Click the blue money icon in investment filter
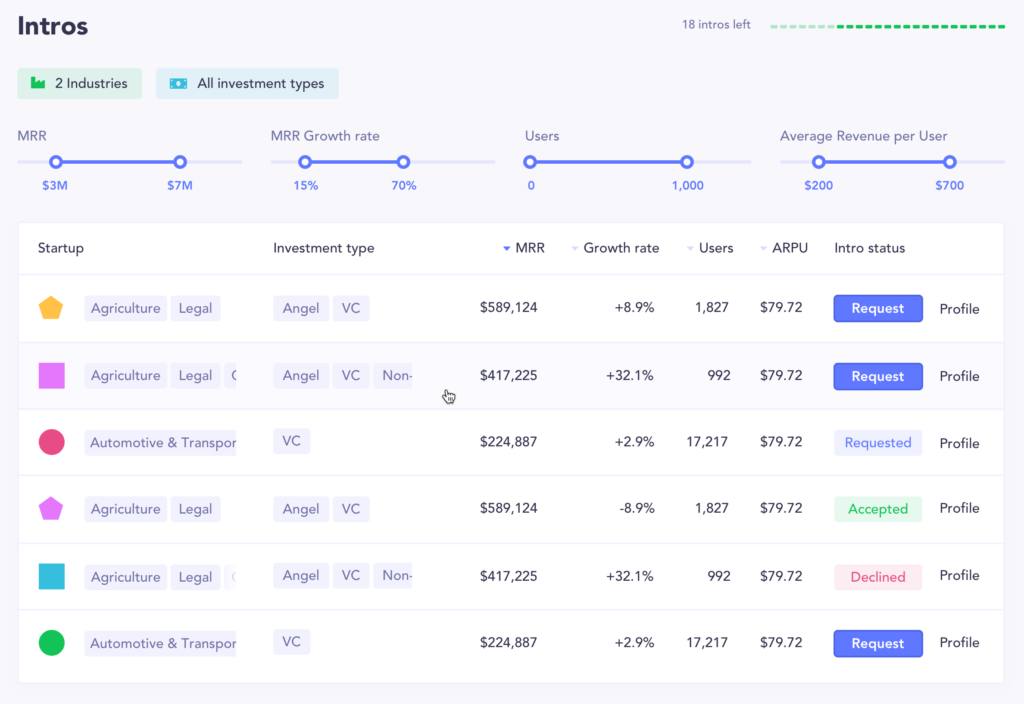The height and width of the screenshot is (704, 1024). coord(178,84)
